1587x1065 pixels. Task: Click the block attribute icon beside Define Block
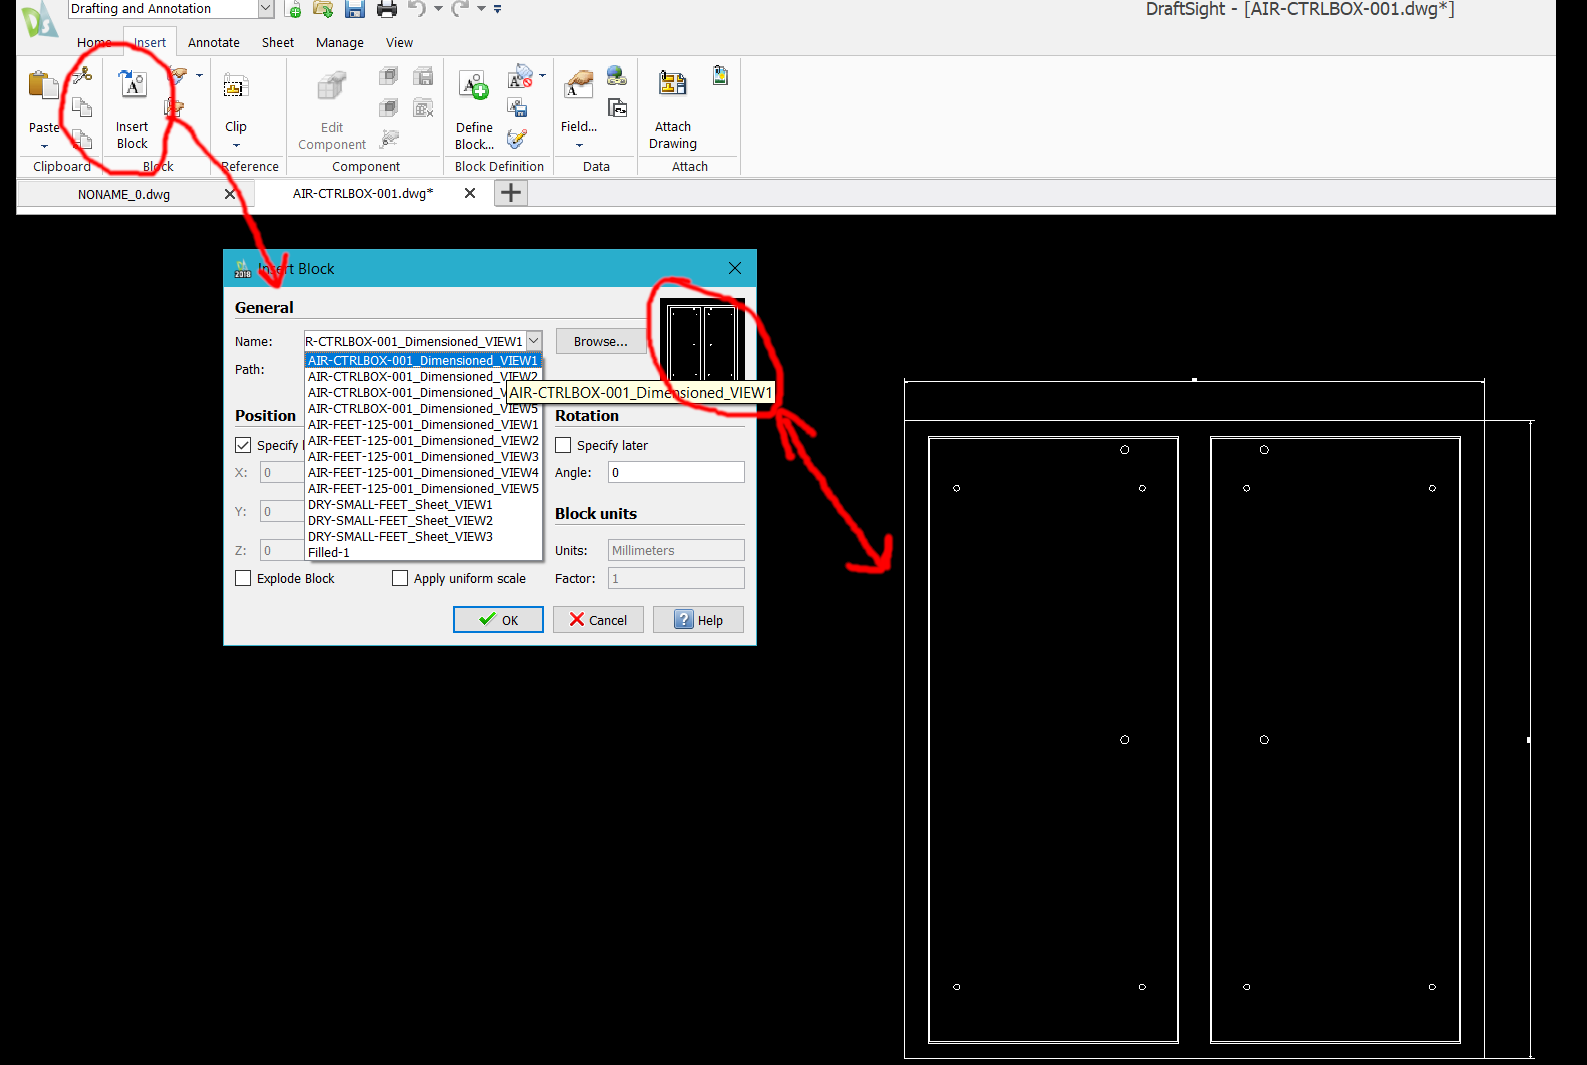[x=520, y=77]
